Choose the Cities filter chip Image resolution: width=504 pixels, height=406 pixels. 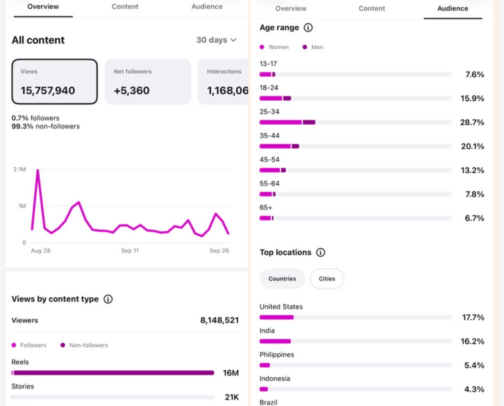[x=327, y=279]
